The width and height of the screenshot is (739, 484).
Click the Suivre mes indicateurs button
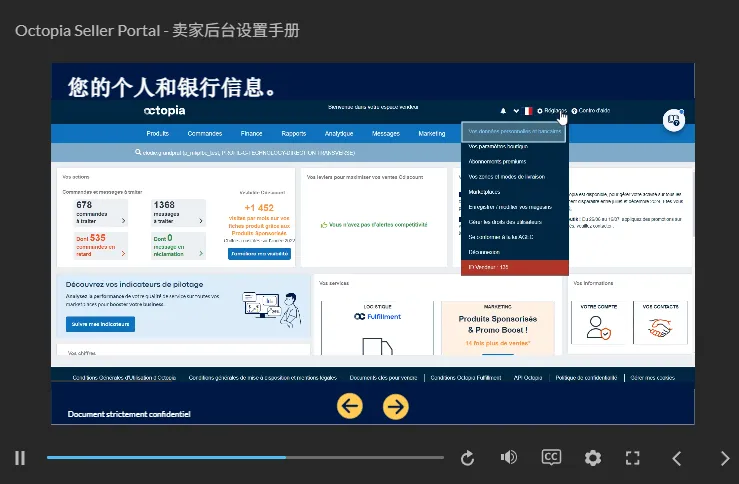click(100, 324)
